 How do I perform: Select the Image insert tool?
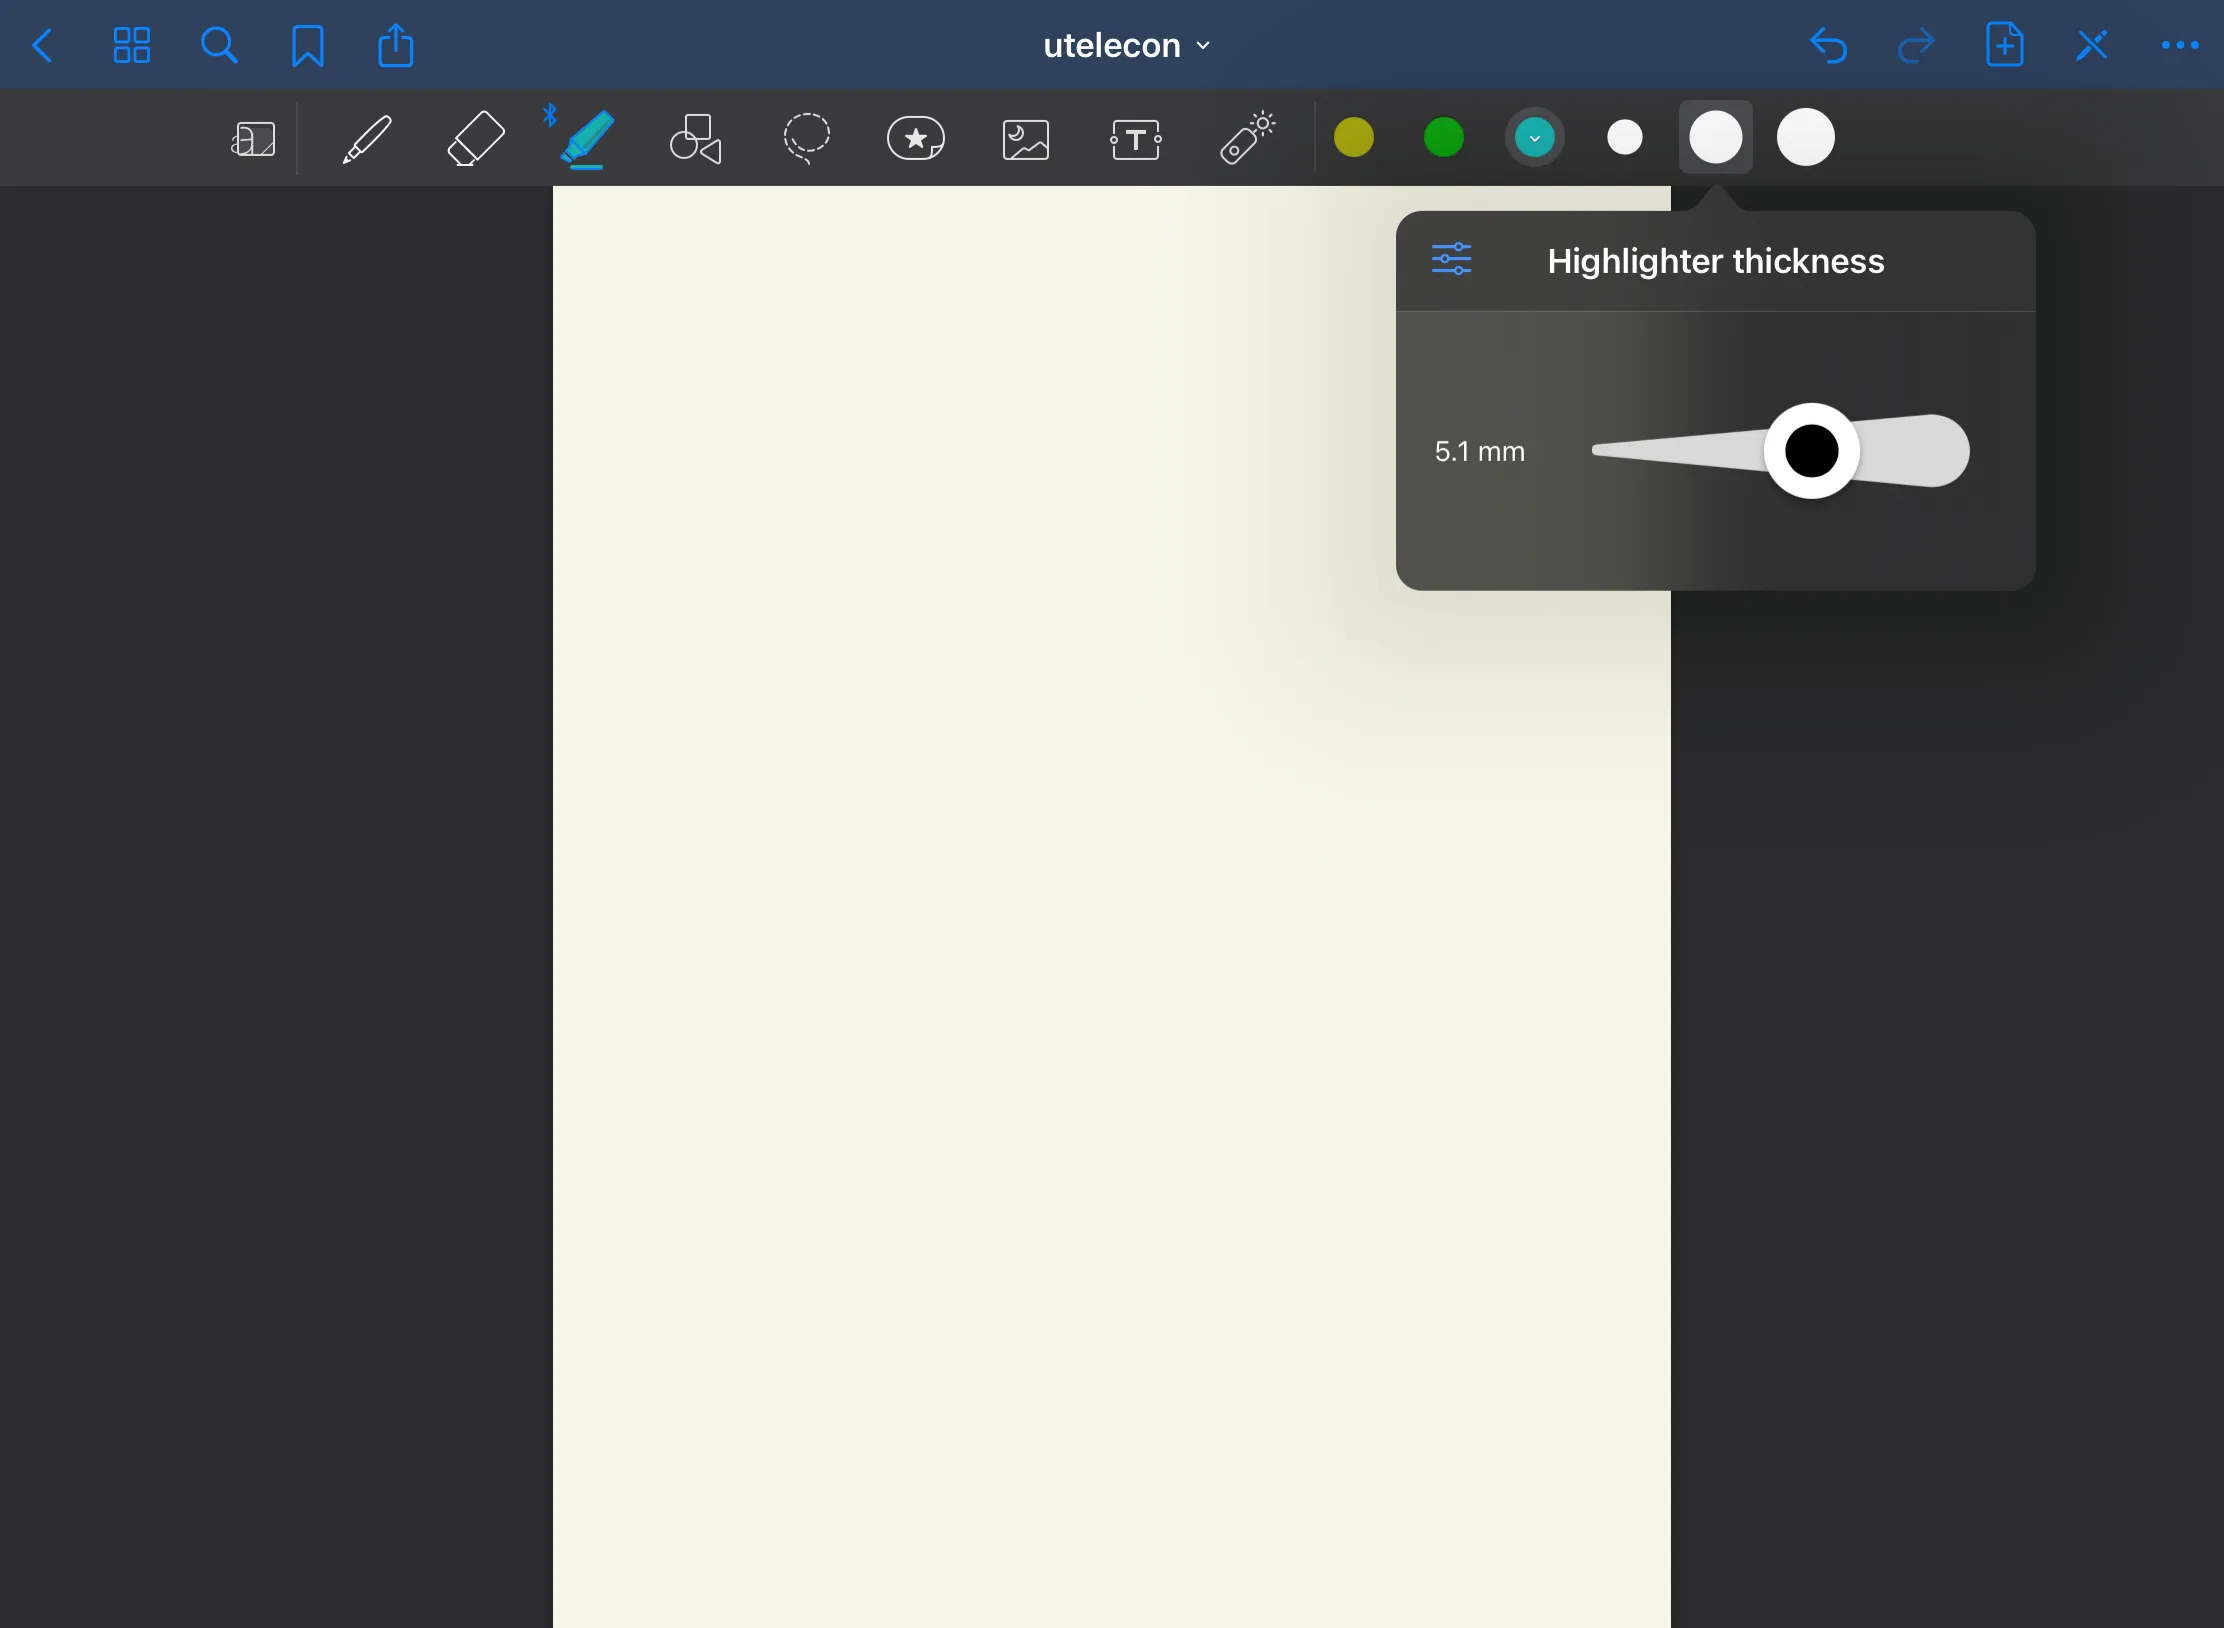[x=1025, y=139]
